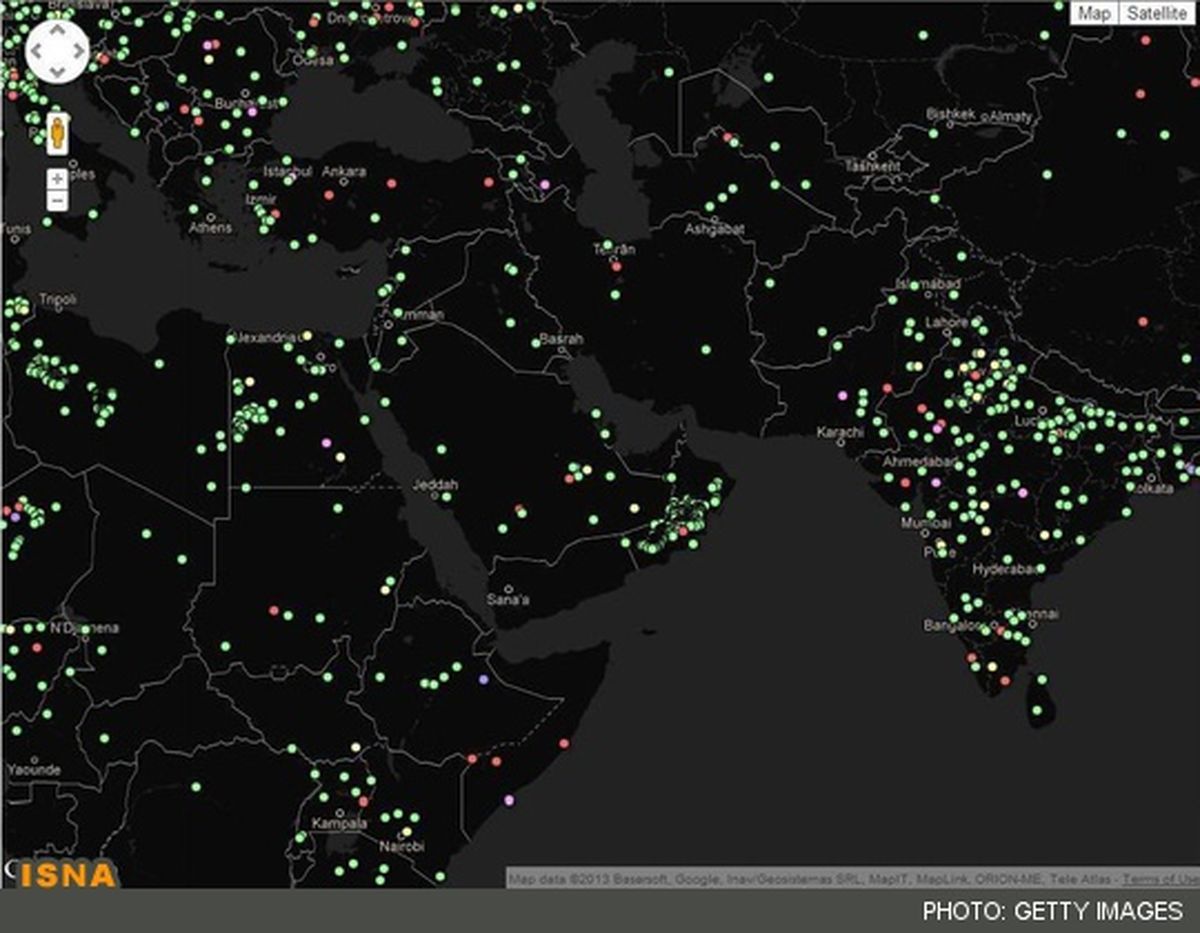Screen dimensions: 1200x933
Task: Switch to Map view
Action: click(x=1093, y=13)
